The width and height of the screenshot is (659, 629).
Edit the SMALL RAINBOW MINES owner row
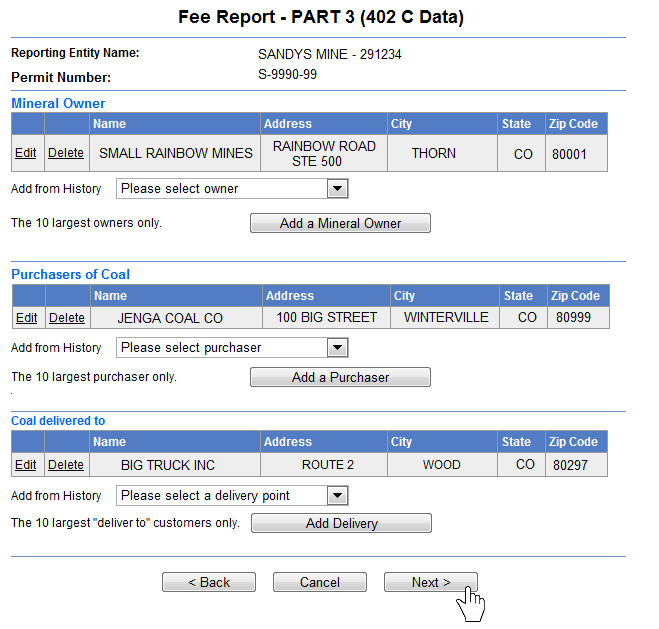tap(26, 153)
